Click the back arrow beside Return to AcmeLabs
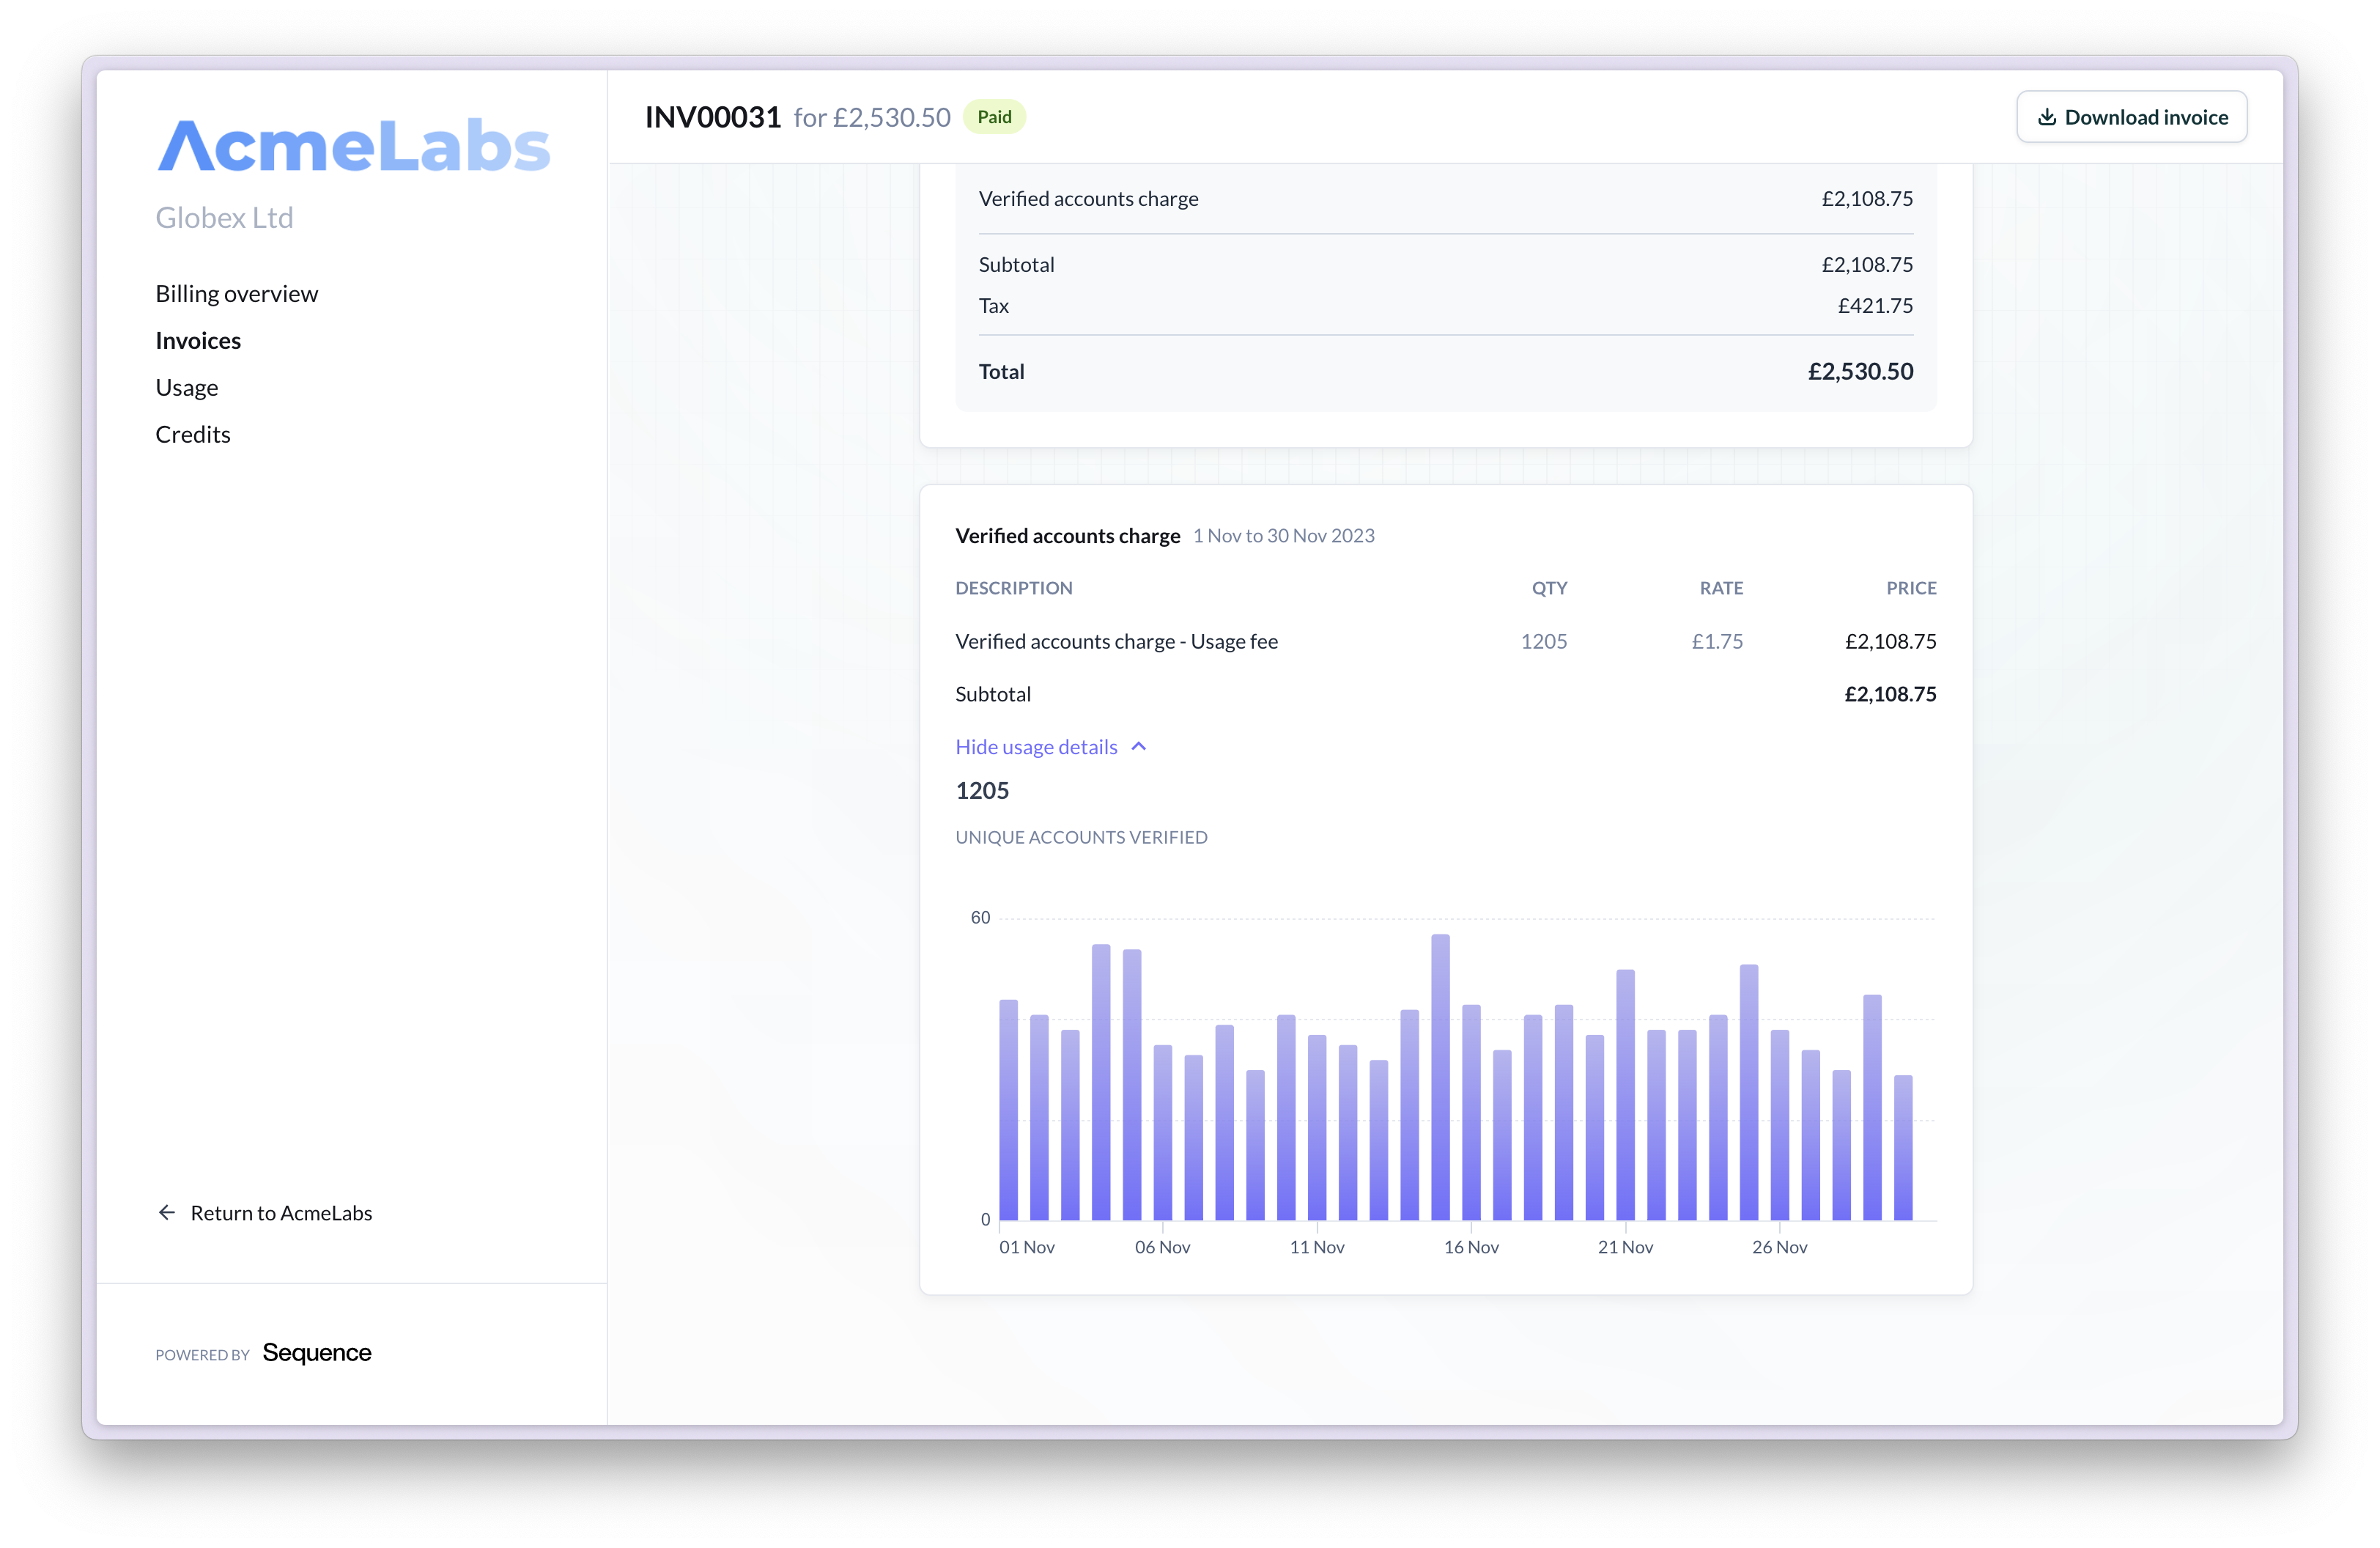 click(x=167, y=1212)
